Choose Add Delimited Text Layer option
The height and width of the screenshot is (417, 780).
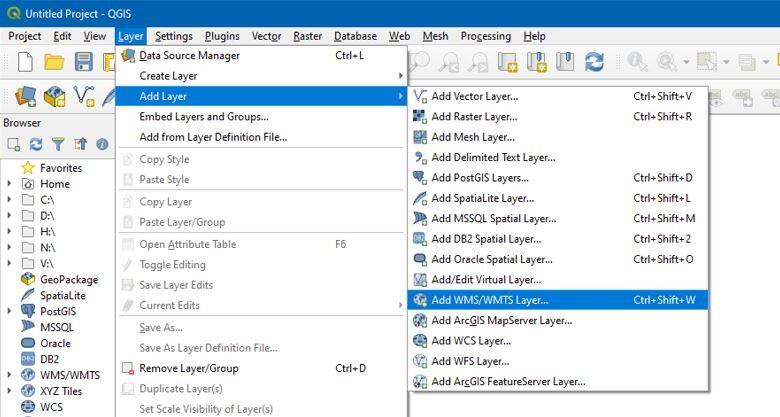coord(558,157)
